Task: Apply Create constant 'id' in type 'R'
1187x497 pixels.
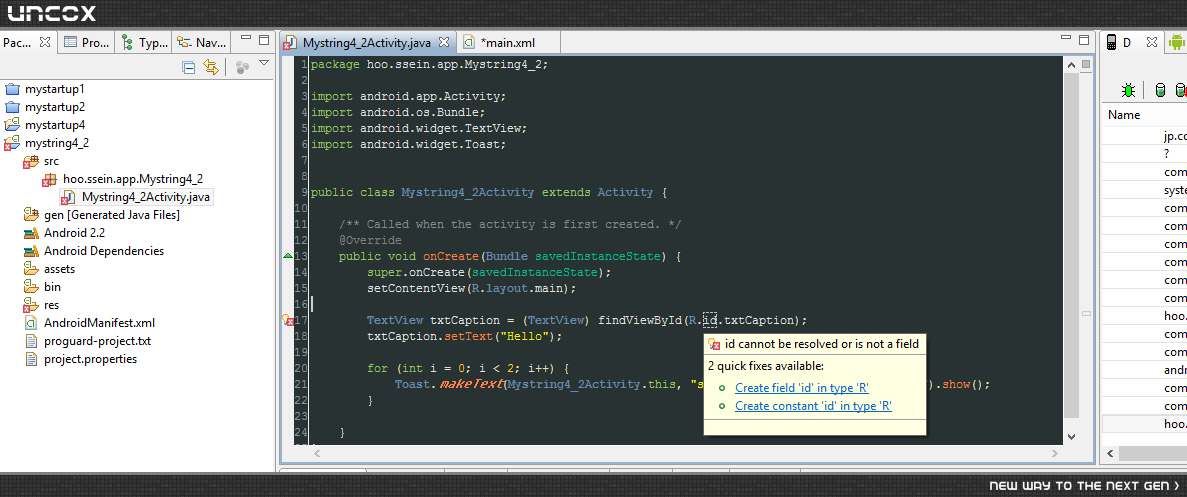Action: click(x=813, y=406)
